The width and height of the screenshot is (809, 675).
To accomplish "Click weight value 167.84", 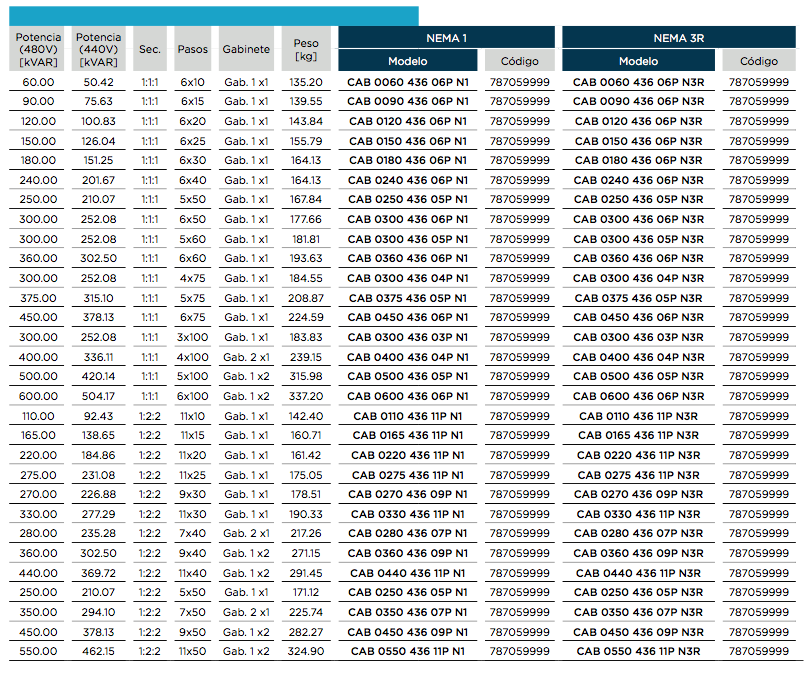I will click(306, 199).
